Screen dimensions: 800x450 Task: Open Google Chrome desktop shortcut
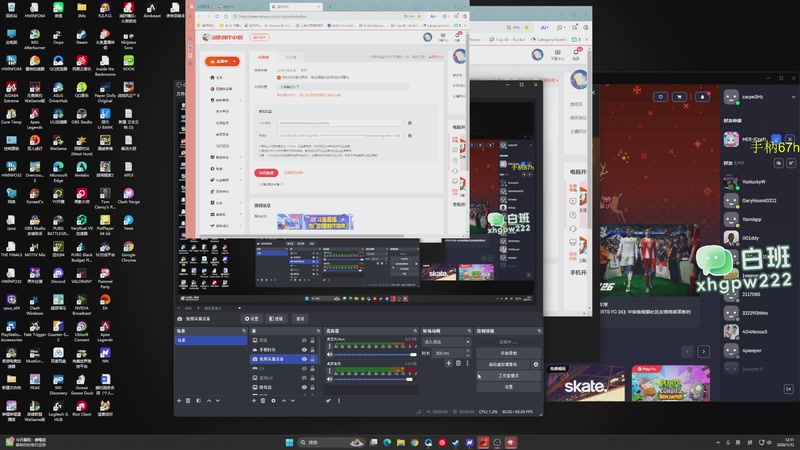pos(129,251)
